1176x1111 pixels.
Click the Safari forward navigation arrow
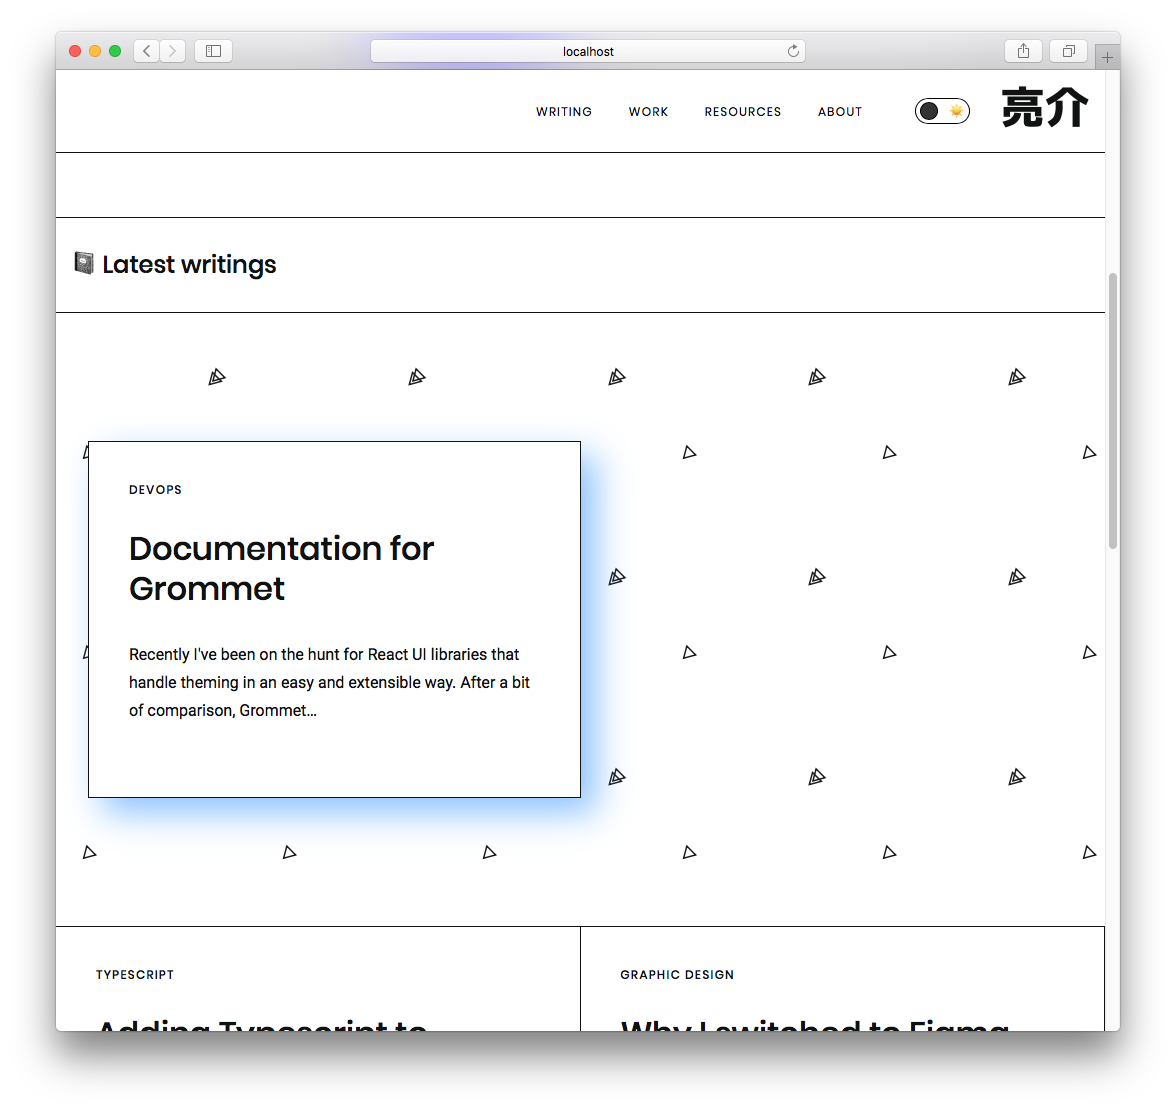pyautogui.click(x=172, y=51)
